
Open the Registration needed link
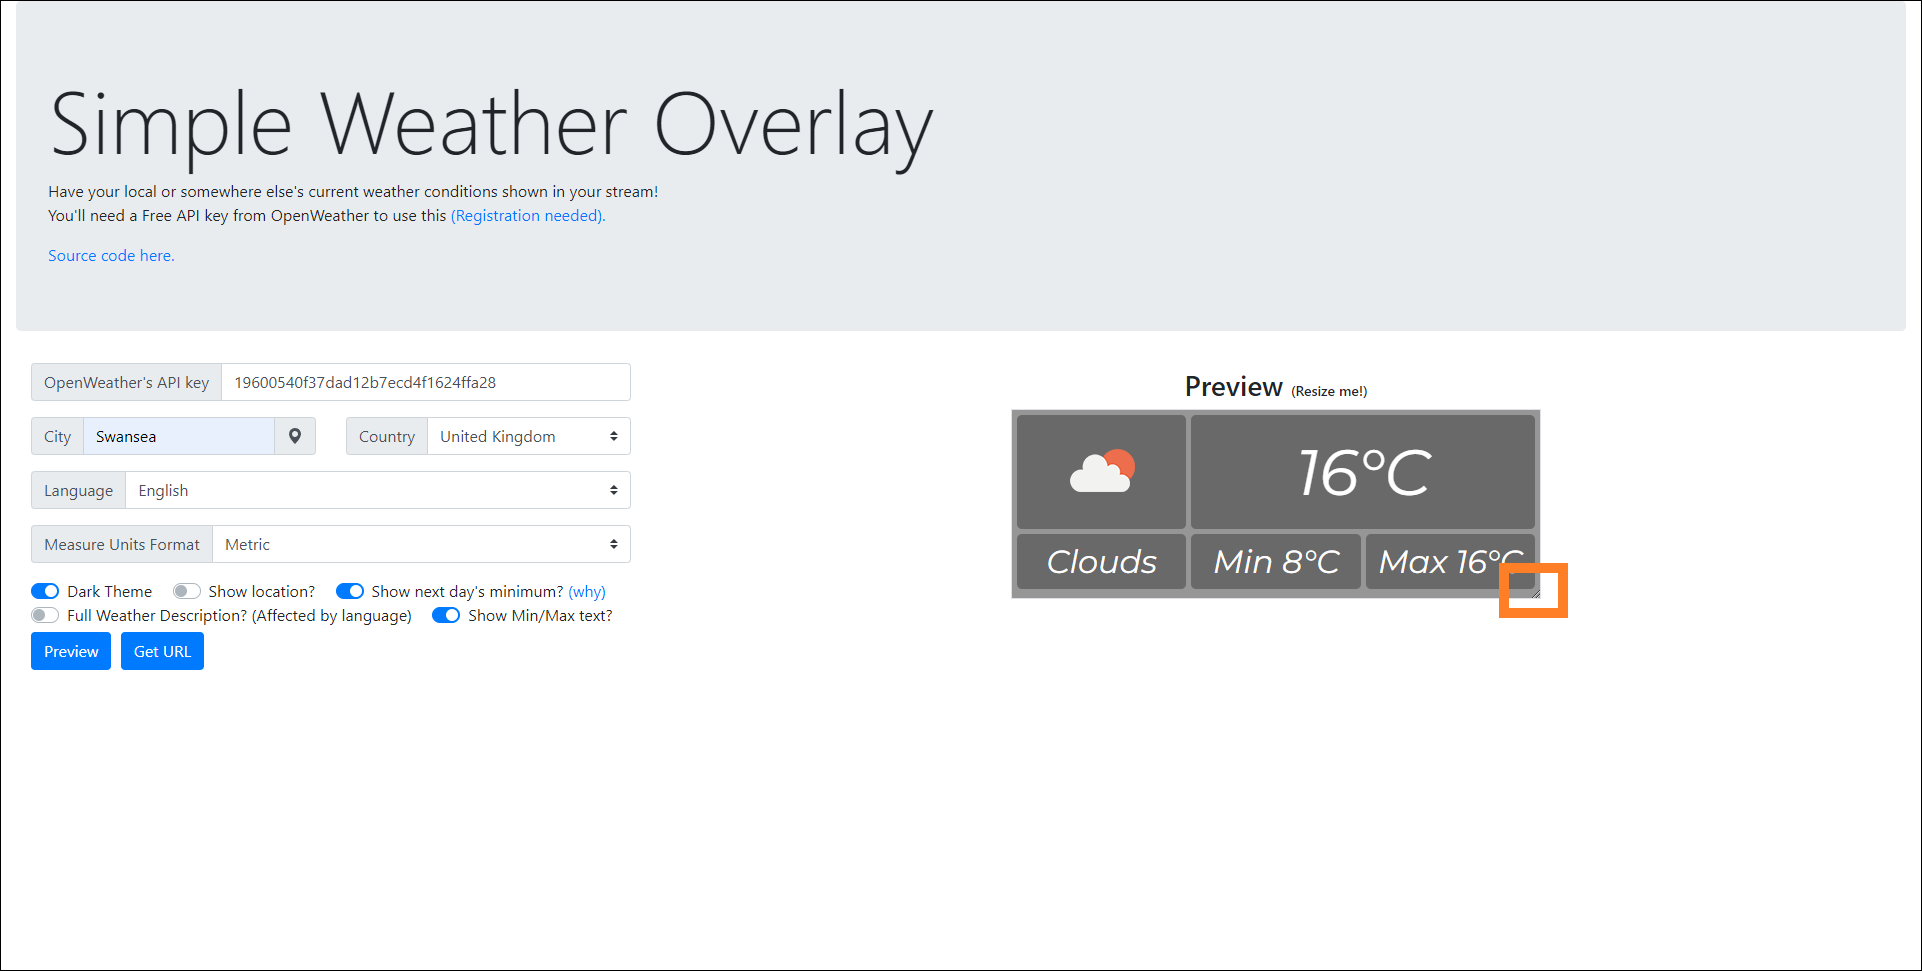pos(527,215)
